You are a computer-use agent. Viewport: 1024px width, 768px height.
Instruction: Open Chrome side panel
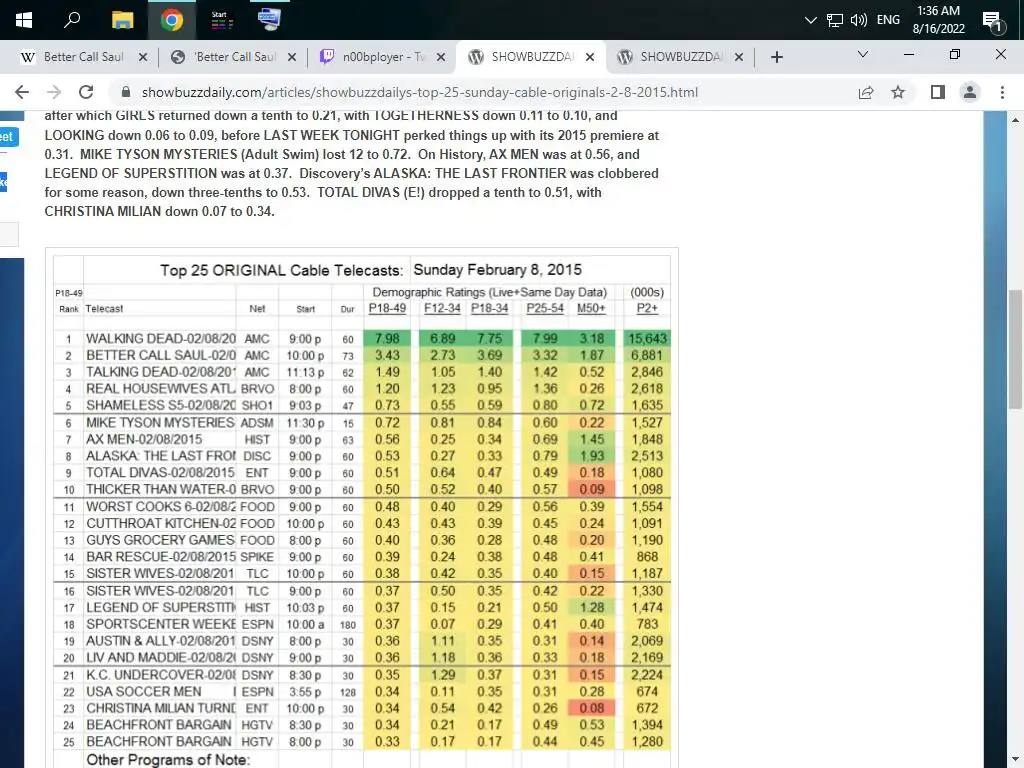click(938, 92)
